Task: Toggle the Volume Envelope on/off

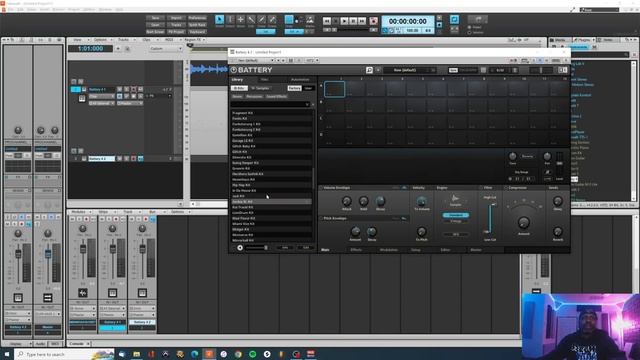Action: 321,188
